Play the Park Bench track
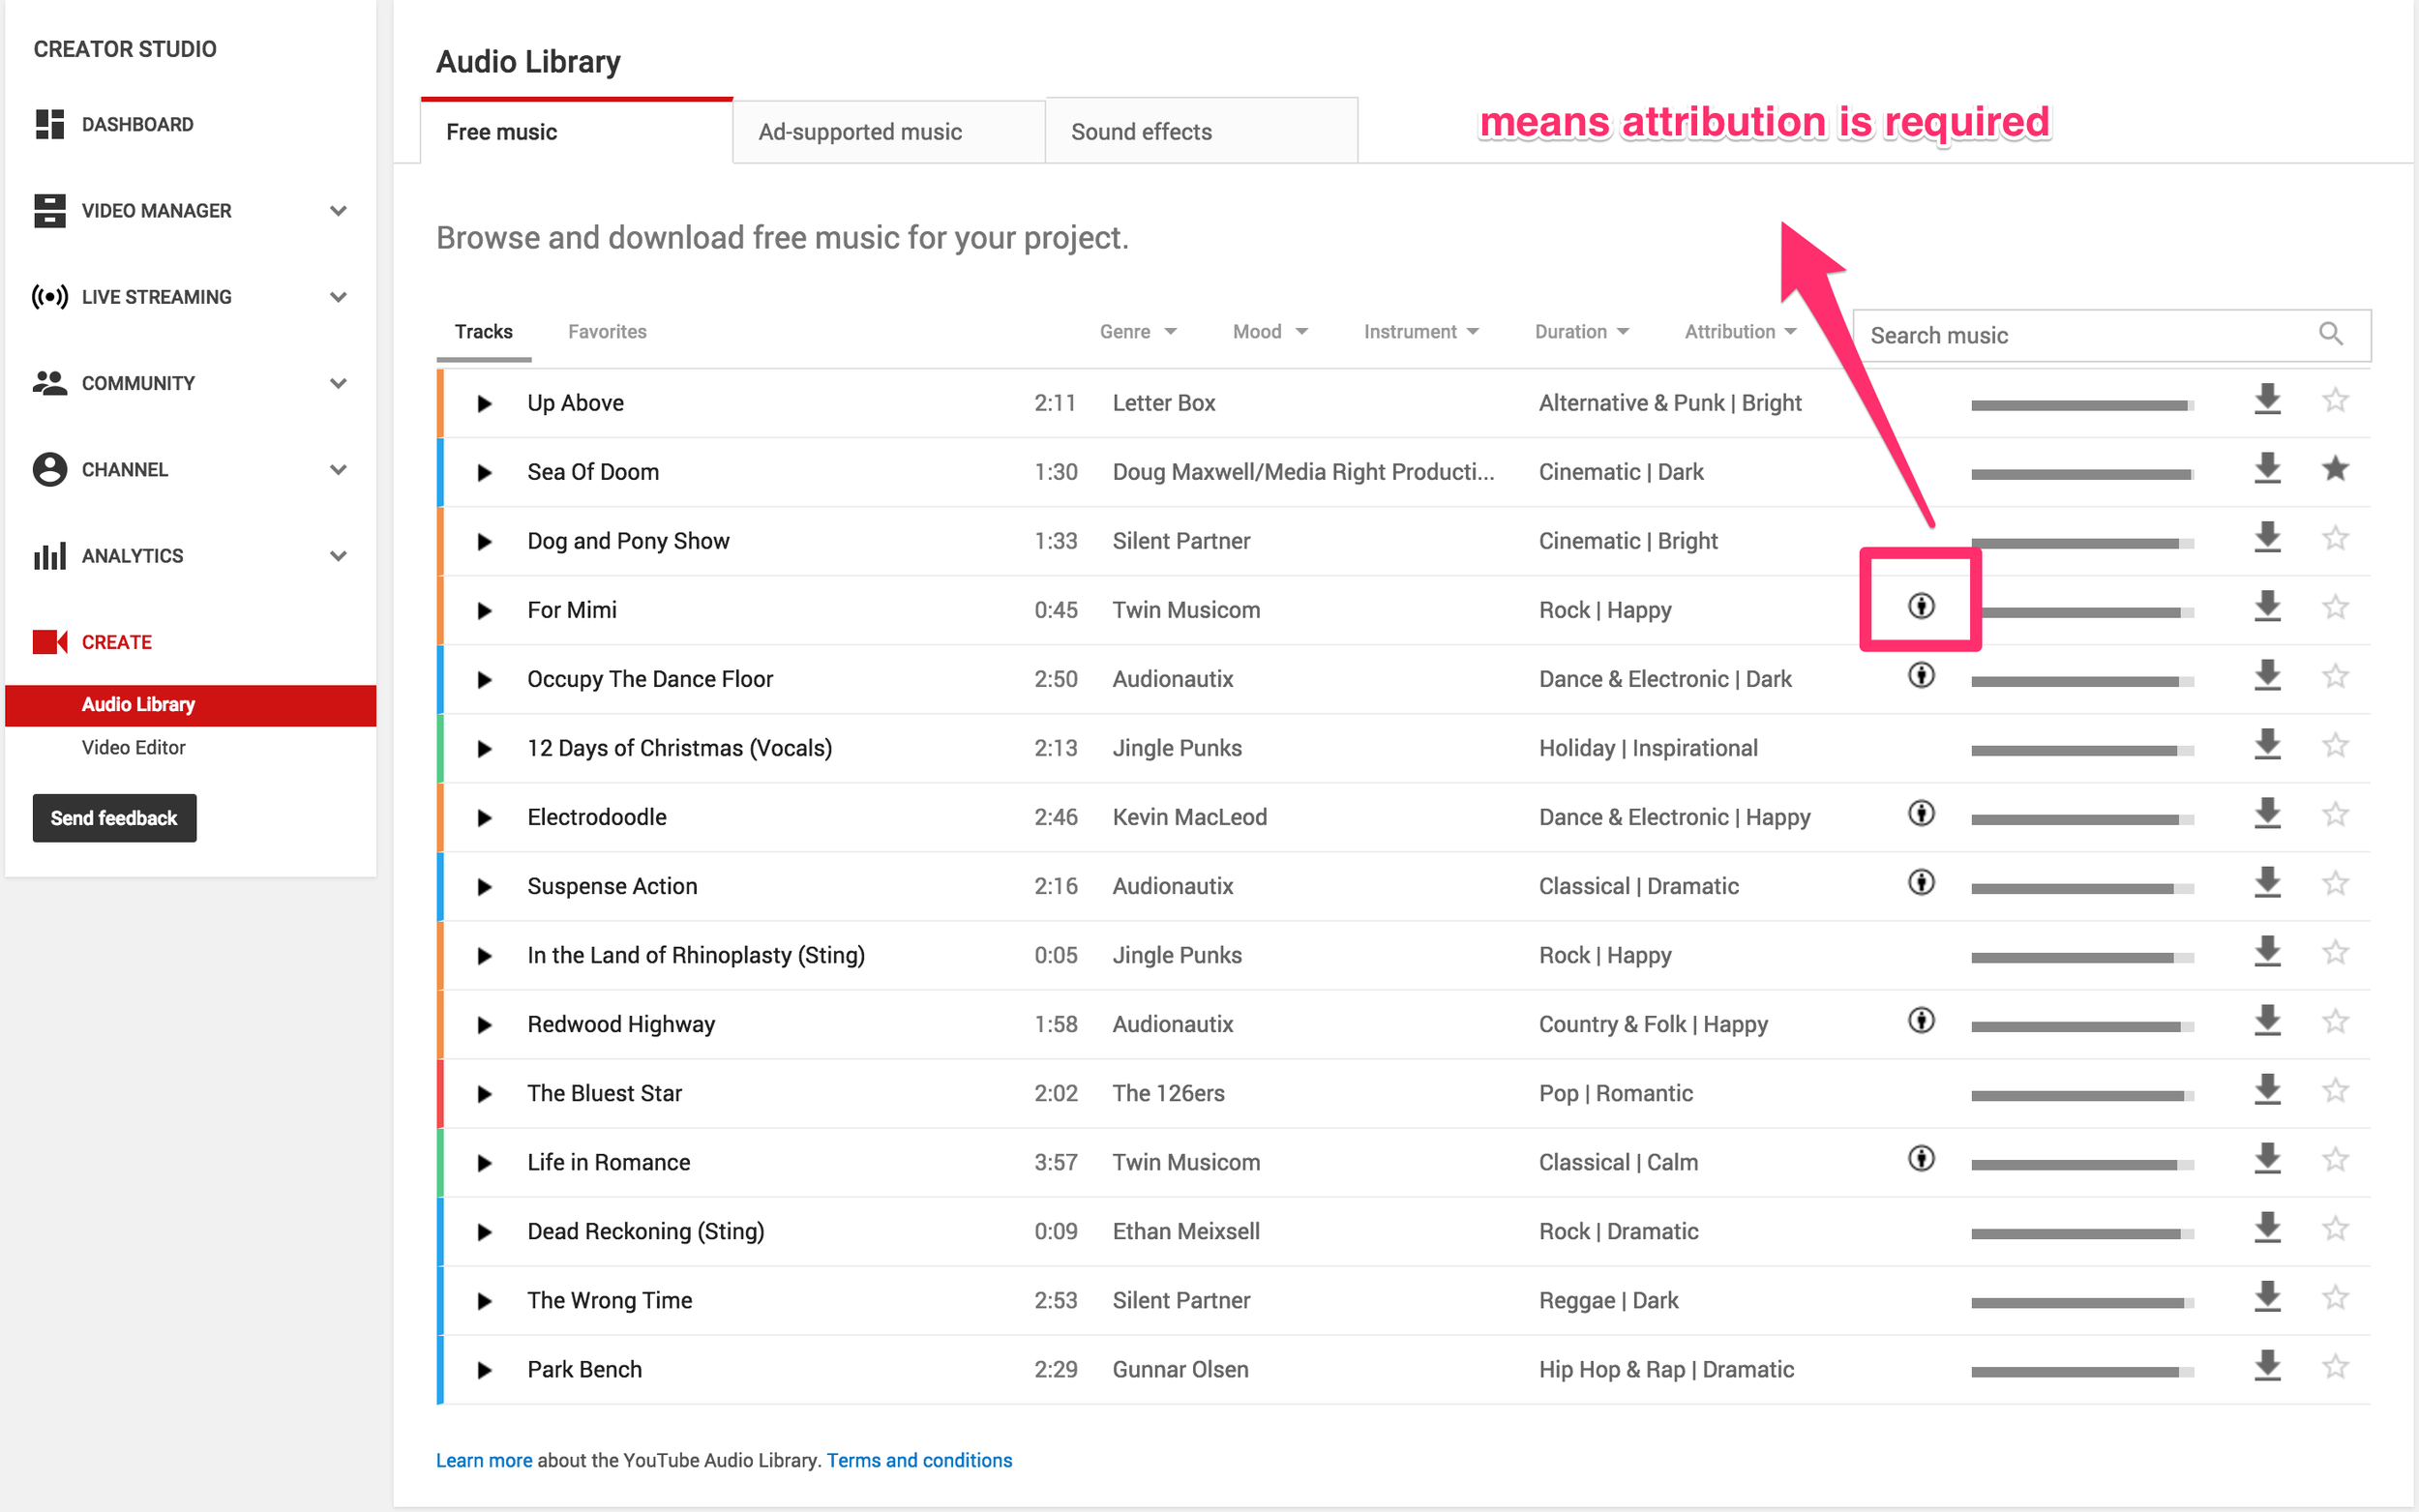 485,1369
